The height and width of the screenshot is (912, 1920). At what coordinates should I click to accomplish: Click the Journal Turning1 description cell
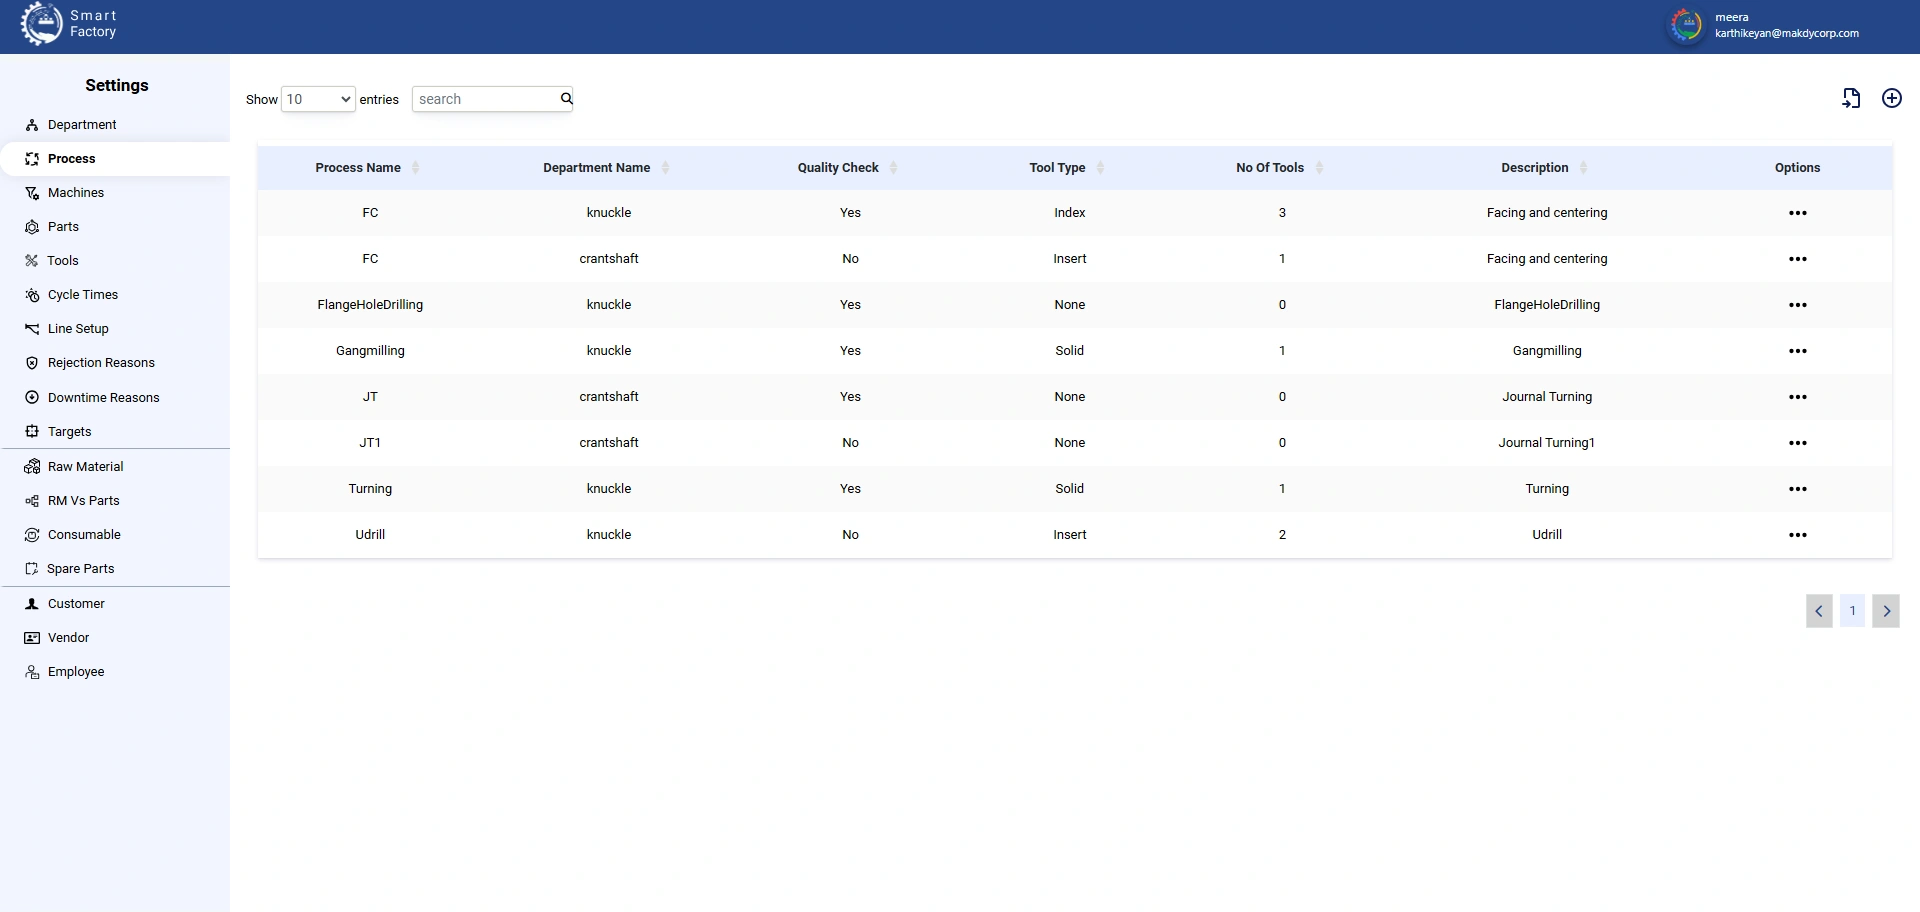point(1547,443)
